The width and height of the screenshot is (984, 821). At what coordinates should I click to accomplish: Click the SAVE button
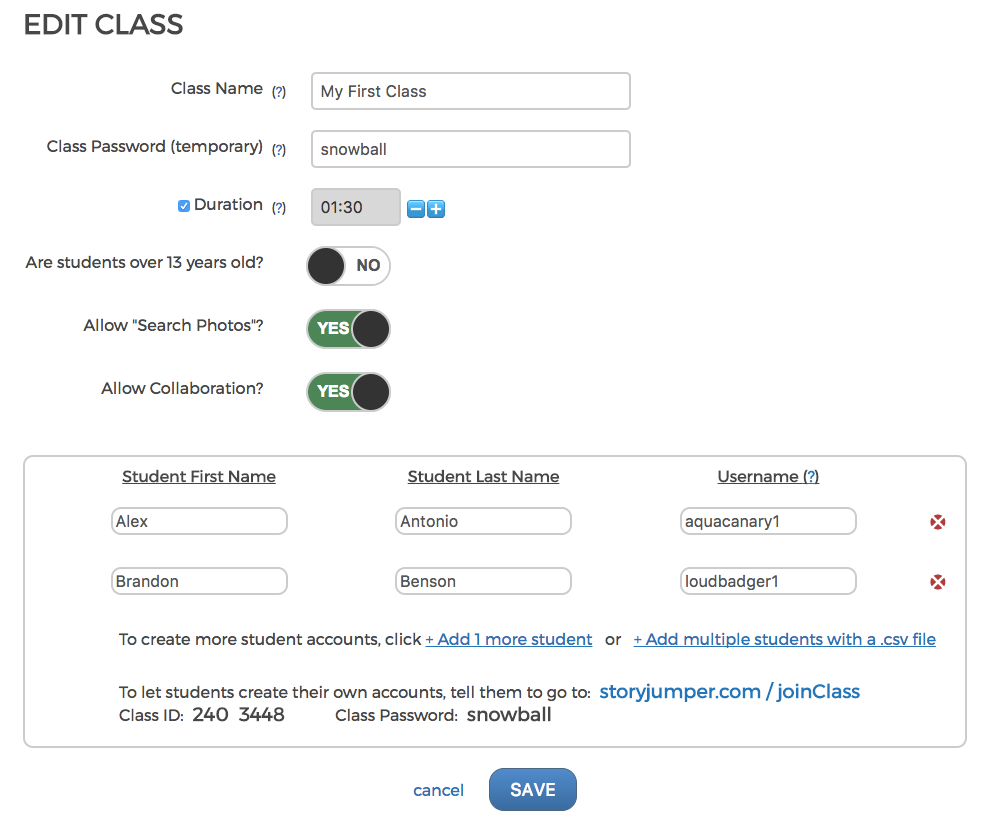point(532,790)
